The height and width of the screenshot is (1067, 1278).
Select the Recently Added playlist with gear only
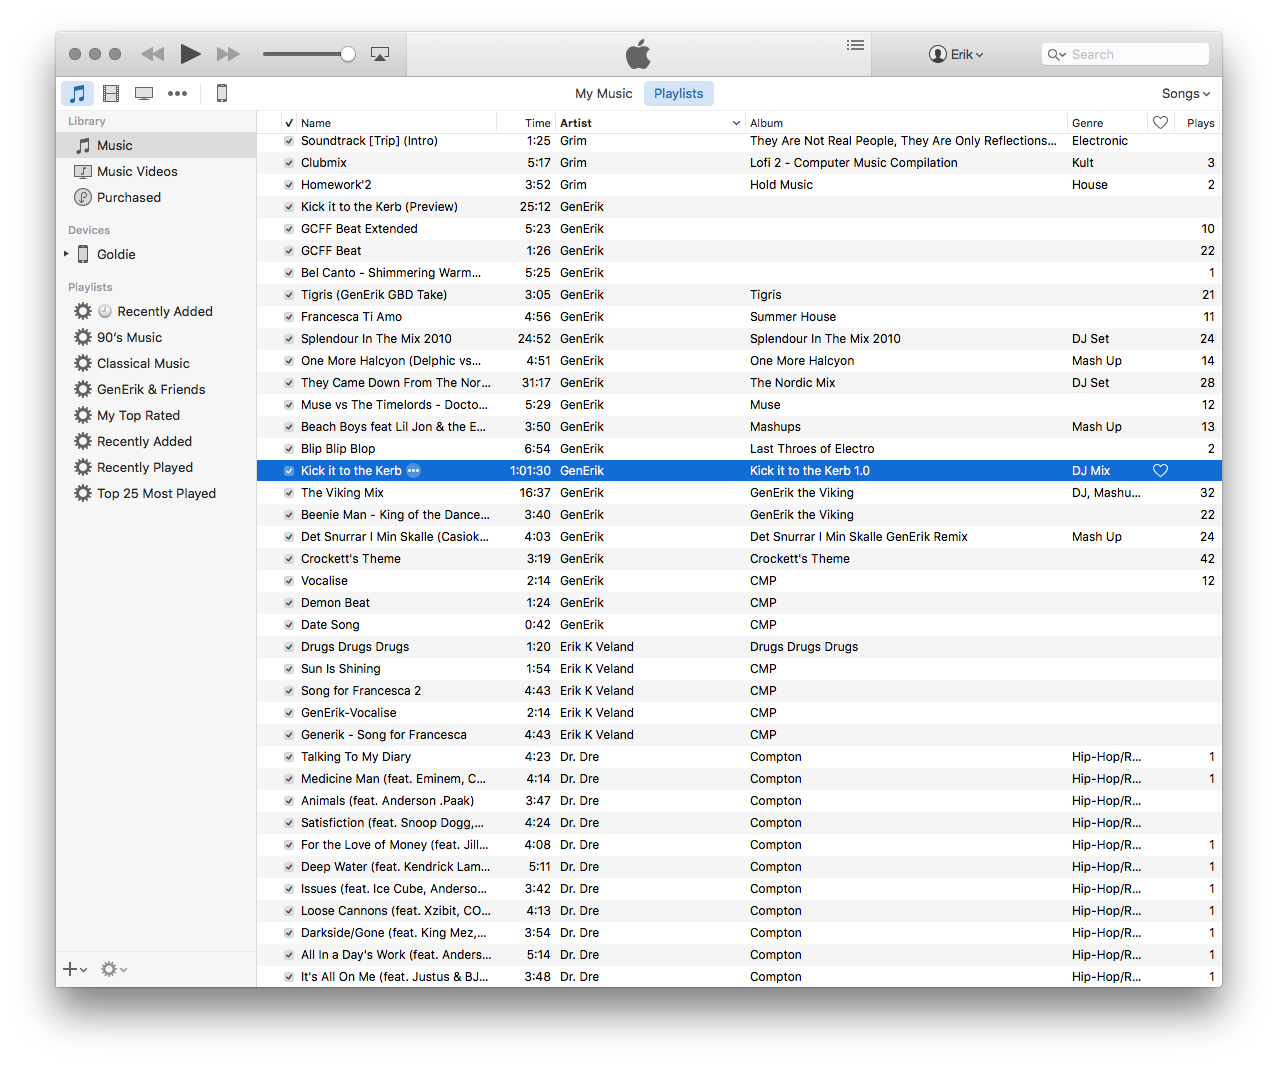point(144,441)
